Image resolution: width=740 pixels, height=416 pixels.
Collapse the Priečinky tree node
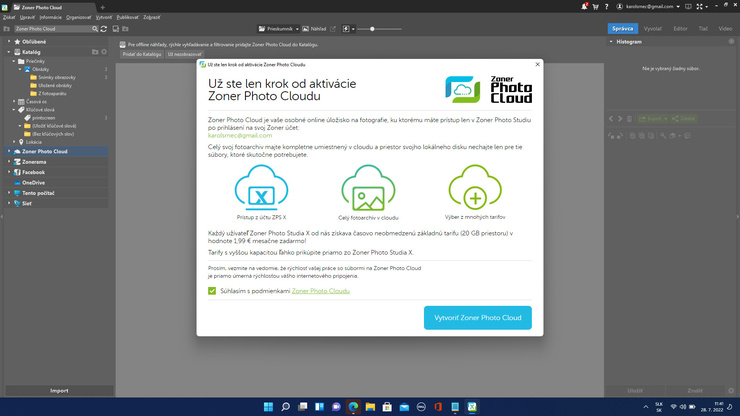[x=14, y=61]
